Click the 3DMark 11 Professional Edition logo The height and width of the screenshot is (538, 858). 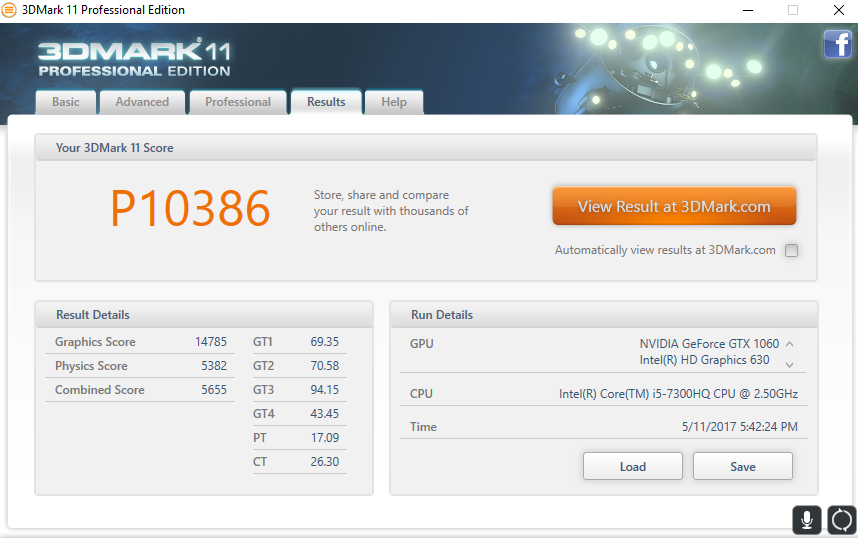[134, 57]
